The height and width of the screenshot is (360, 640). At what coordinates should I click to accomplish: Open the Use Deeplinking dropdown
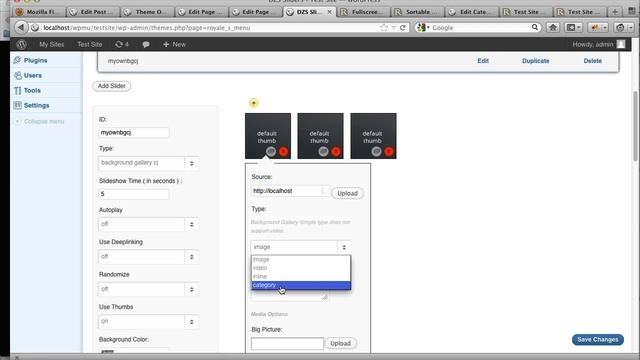coord(148,257)
